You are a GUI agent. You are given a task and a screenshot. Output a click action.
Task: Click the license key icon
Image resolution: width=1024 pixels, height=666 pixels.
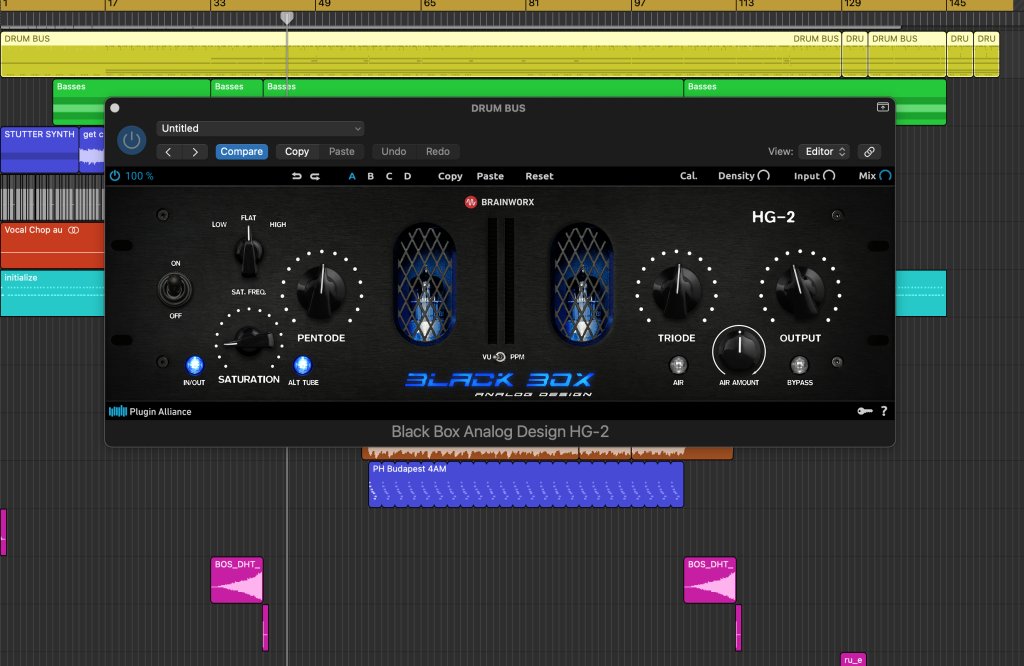[x=865, y=411]
